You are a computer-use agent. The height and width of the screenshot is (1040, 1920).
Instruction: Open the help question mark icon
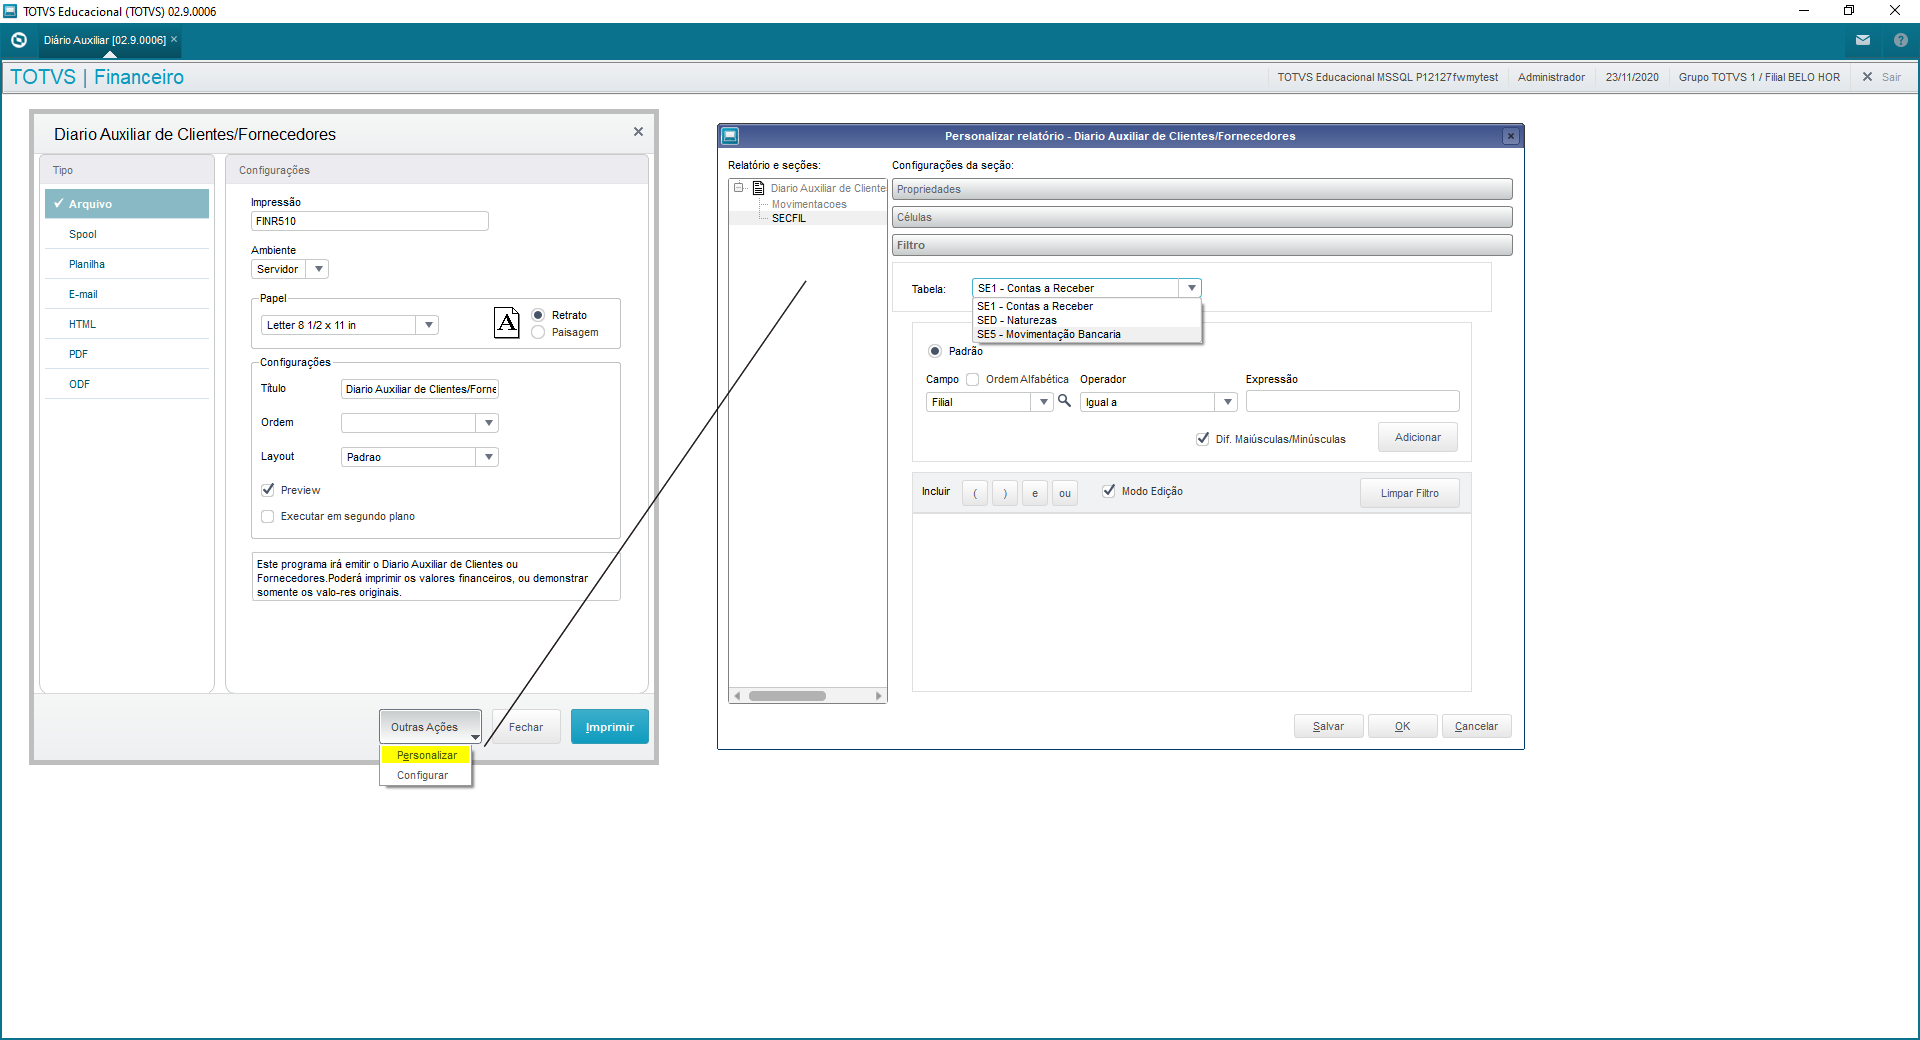pos(1901,40)
